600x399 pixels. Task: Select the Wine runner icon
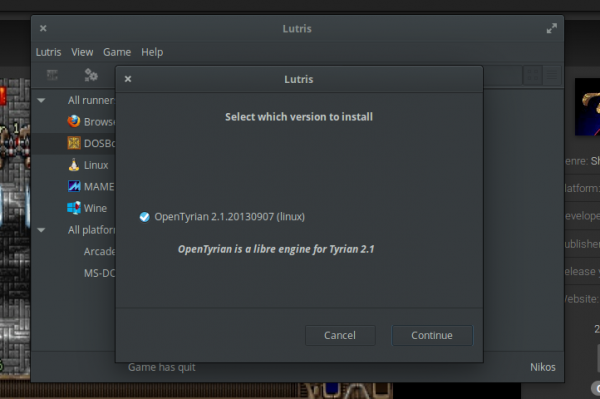coord(73,208)
